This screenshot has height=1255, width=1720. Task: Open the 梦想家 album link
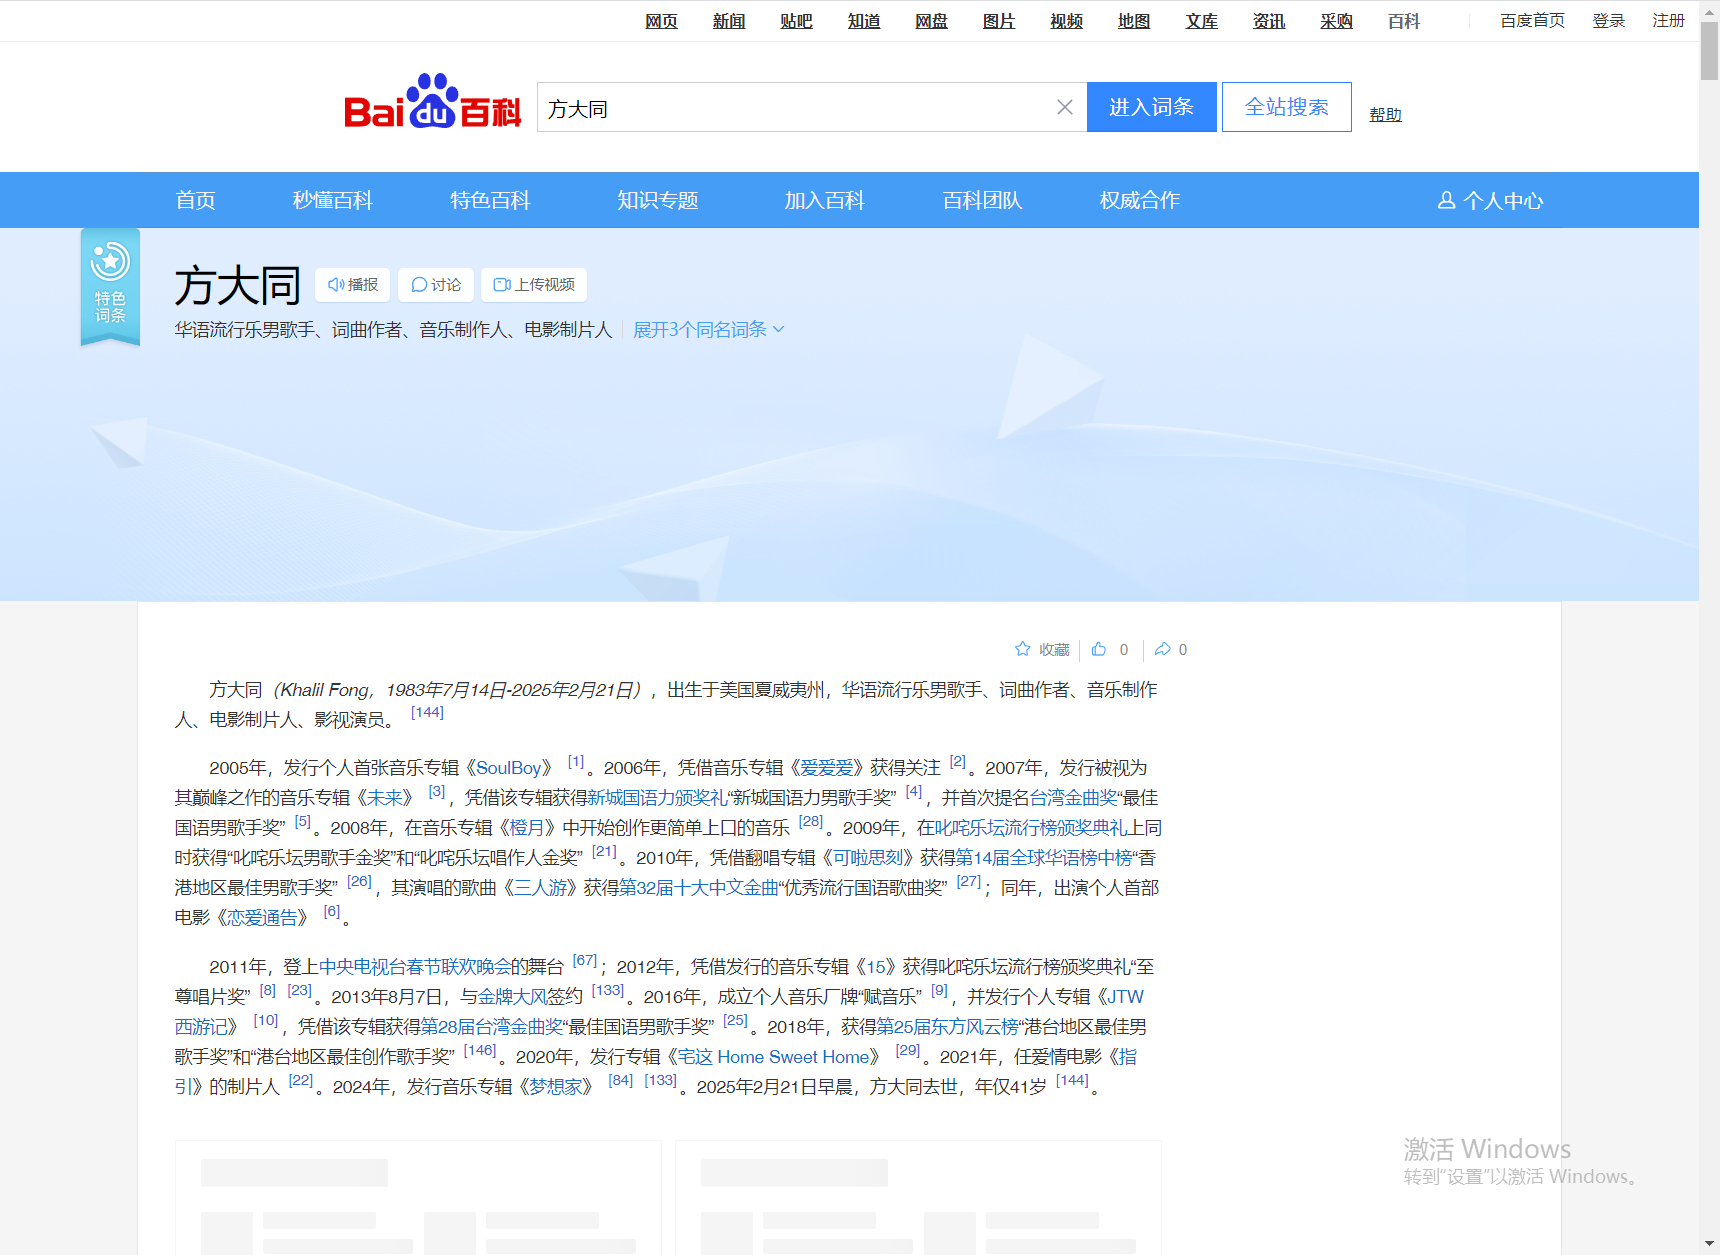coord(556,1087)
